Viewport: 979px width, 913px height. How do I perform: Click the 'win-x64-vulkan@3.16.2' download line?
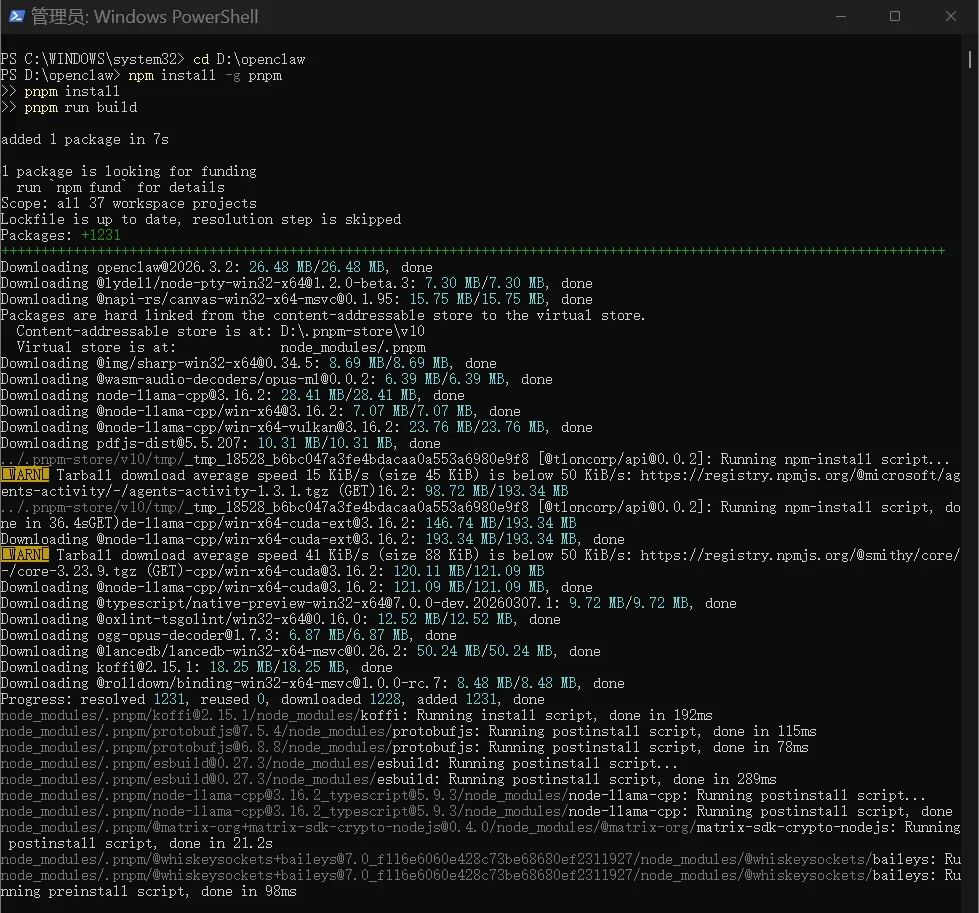click(297, 427)
